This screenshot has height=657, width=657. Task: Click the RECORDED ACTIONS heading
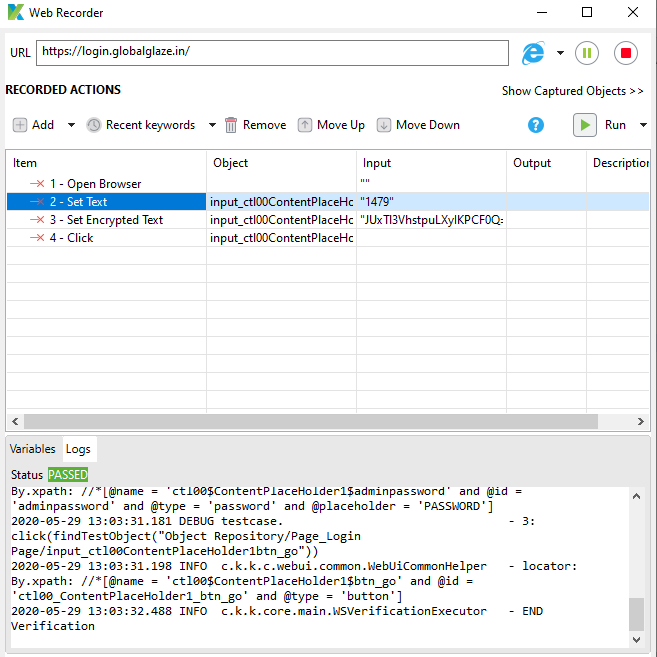coord(63,90)
